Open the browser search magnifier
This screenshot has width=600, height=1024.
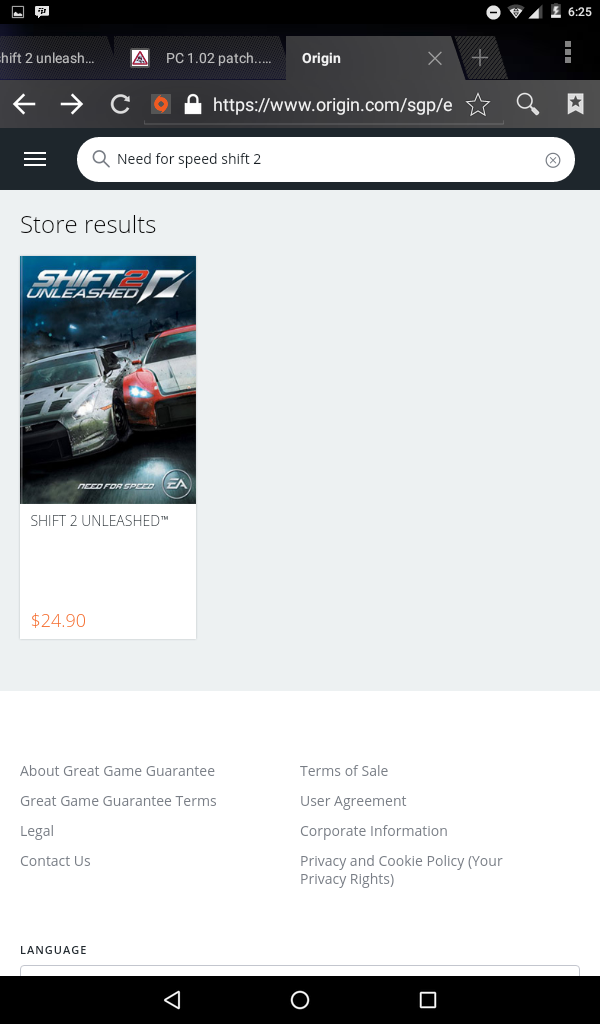click(x=527, y=104)
